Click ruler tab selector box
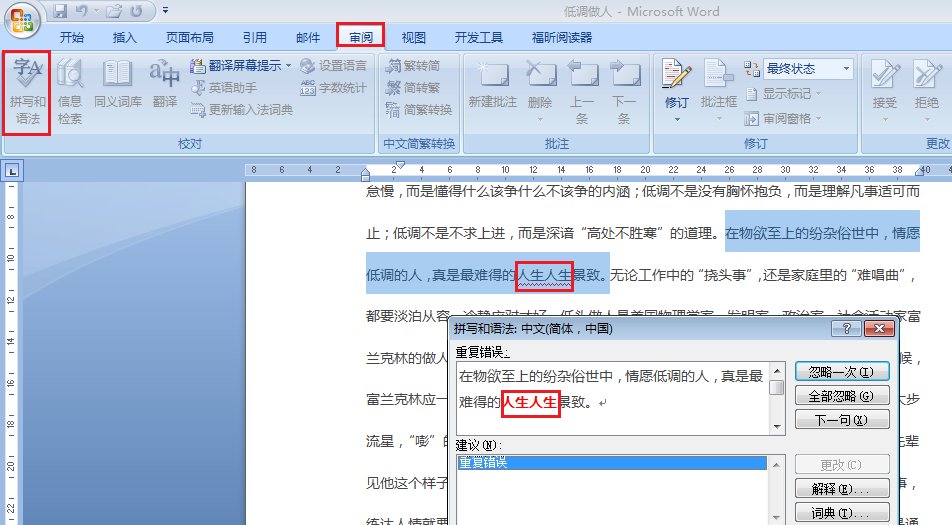952x525 pixels. [12, 171]
